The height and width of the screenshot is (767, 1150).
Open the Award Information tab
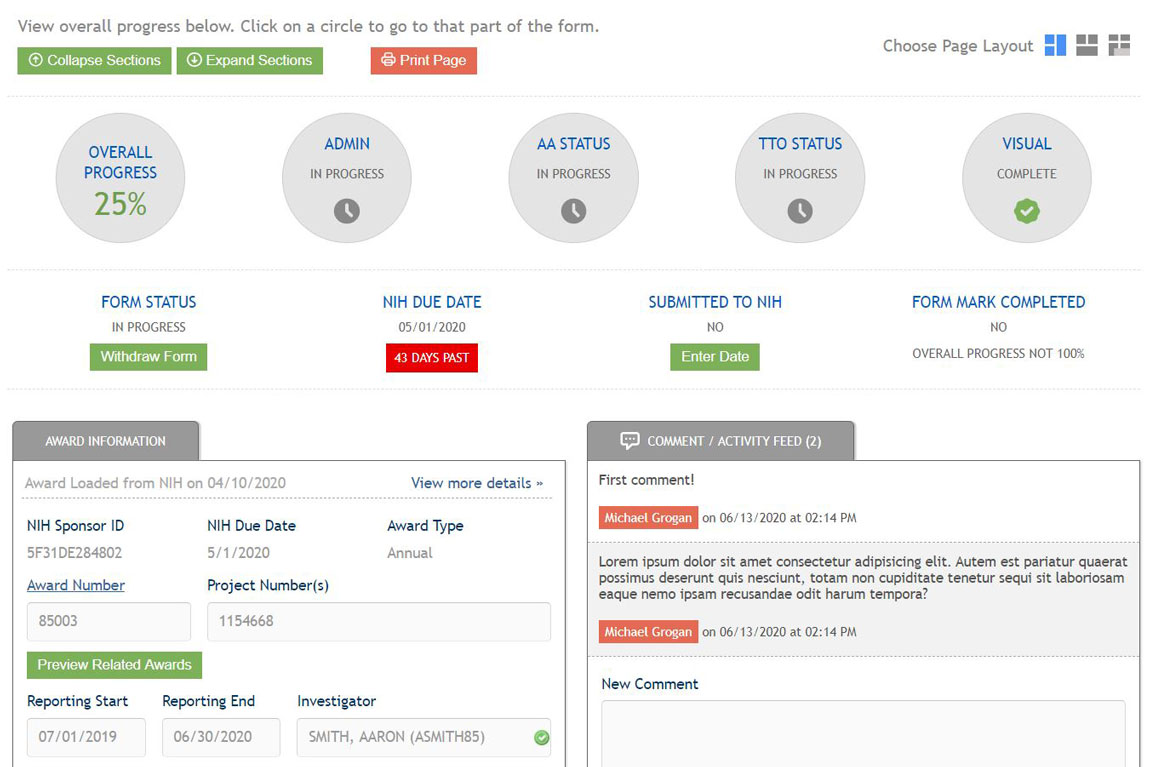[x=105, y=441]
